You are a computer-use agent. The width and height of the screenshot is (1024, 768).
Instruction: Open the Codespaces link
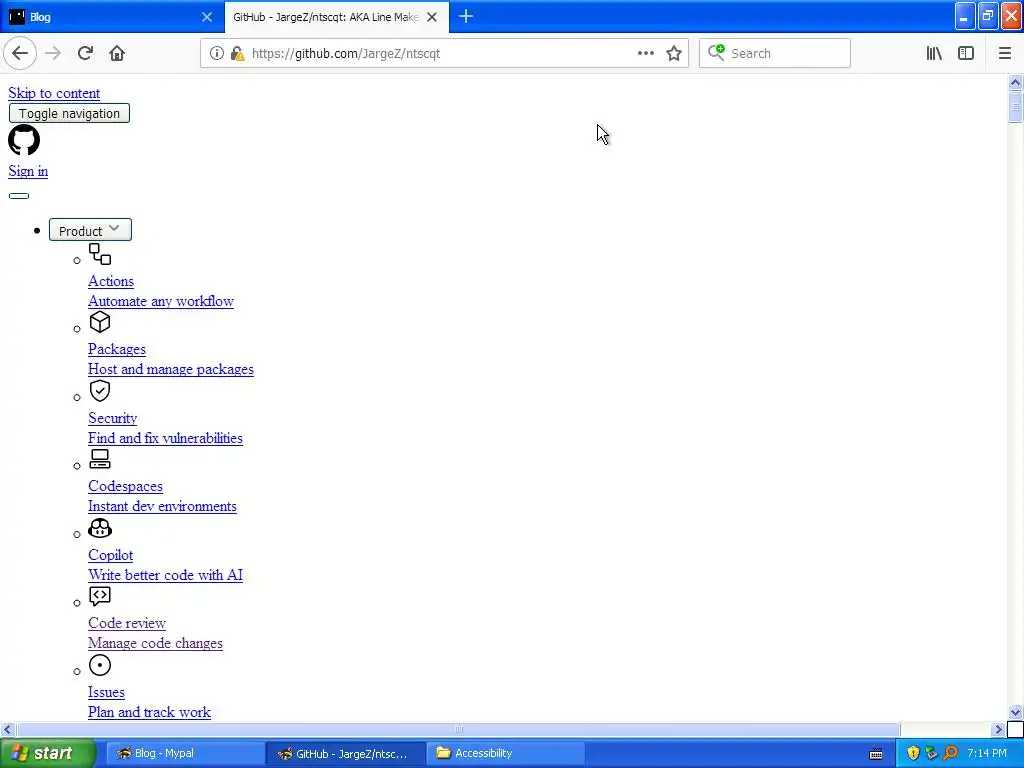[x=125, y=487]
